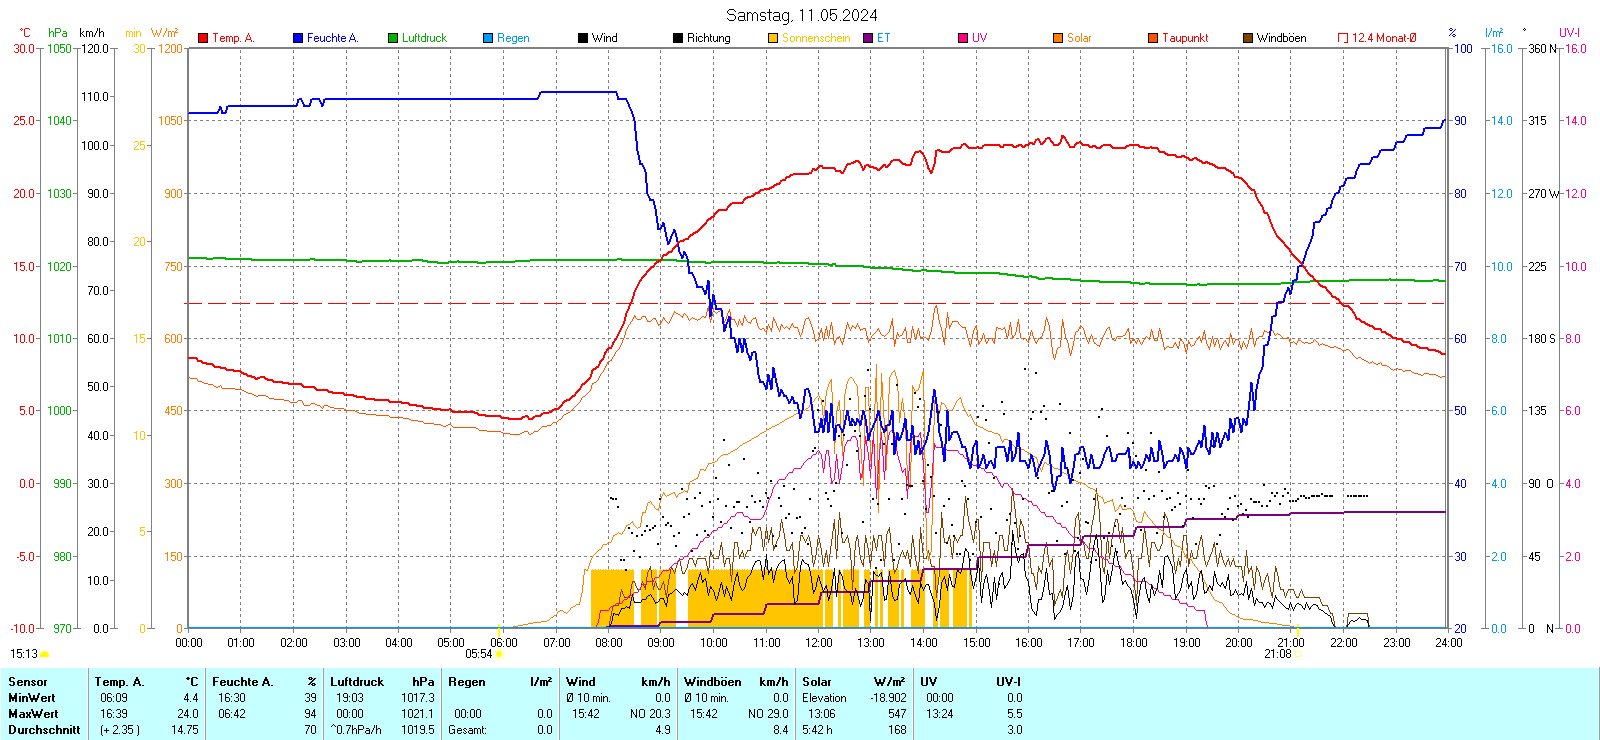The height and width of the screenshot is (740, 1600).
Task: Select the Windböen column header in table
Action: 713,682
